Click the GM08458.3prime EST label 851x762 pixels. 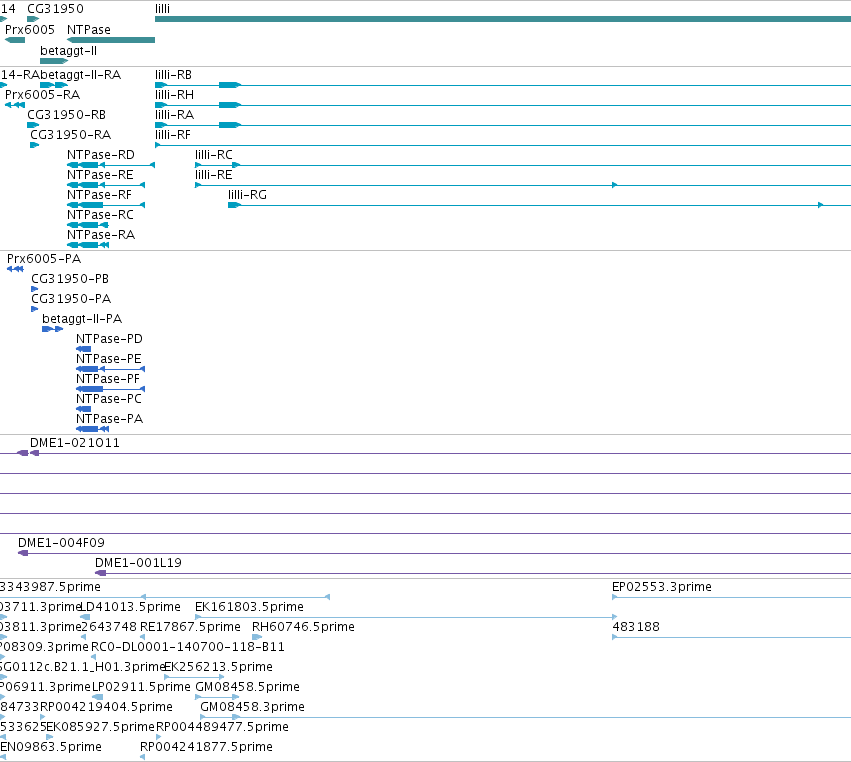252,707
